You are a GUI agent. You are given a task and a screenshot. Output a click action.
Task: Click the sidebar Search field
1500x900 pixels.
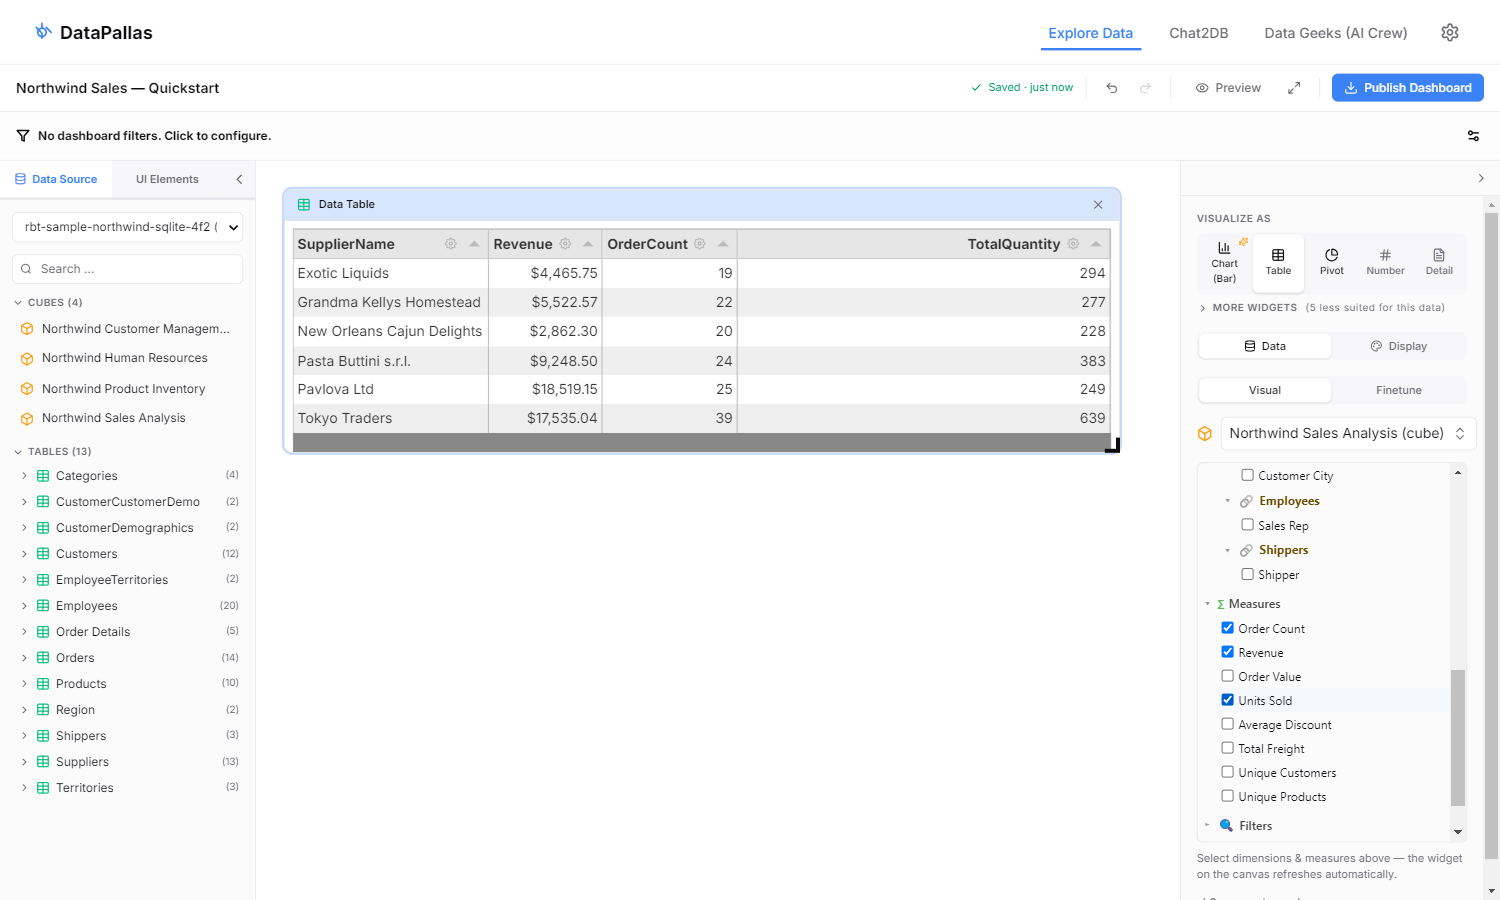click(127, 269)
